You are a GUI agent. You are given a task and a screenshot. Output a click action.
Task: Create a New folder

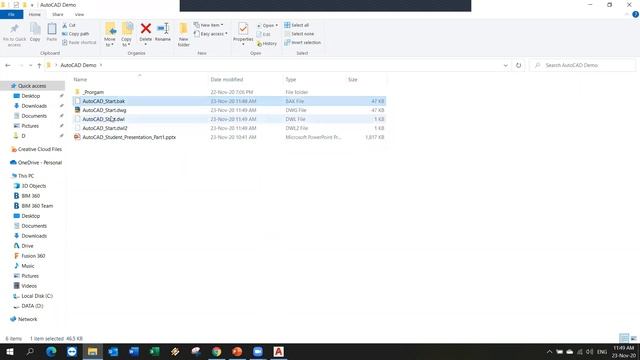click(x=184, y=34)
